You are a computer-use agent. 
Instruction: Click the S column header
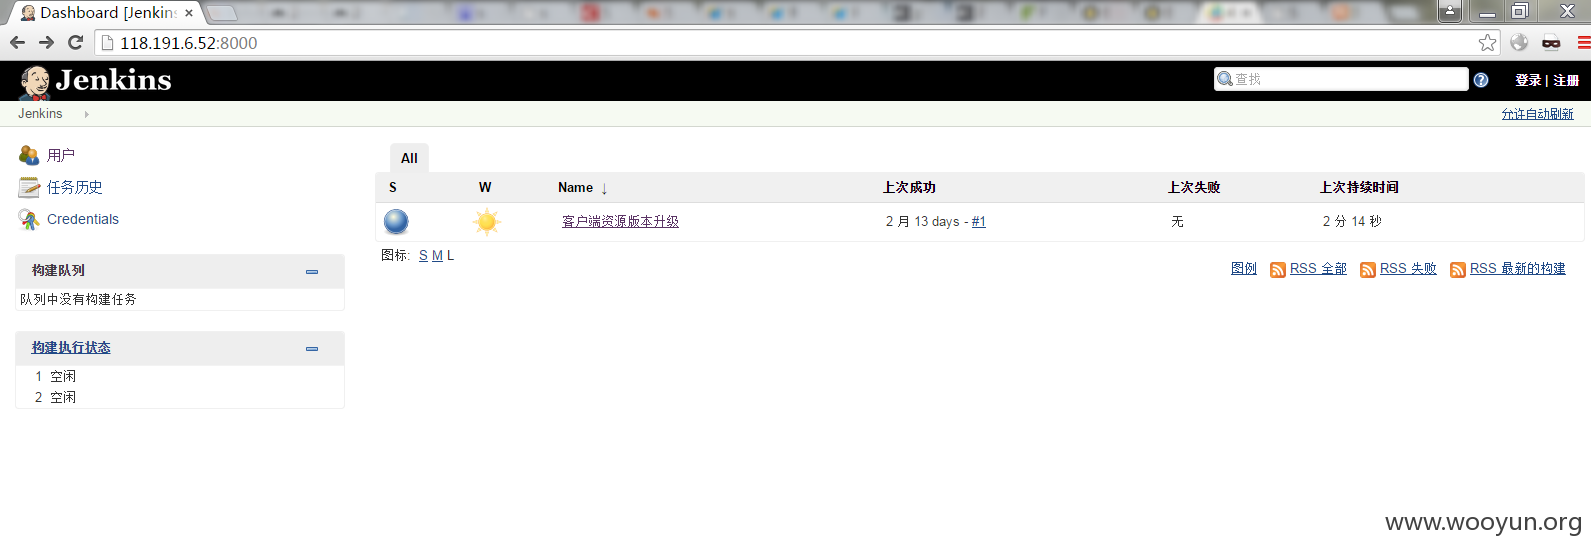(393, 188)
